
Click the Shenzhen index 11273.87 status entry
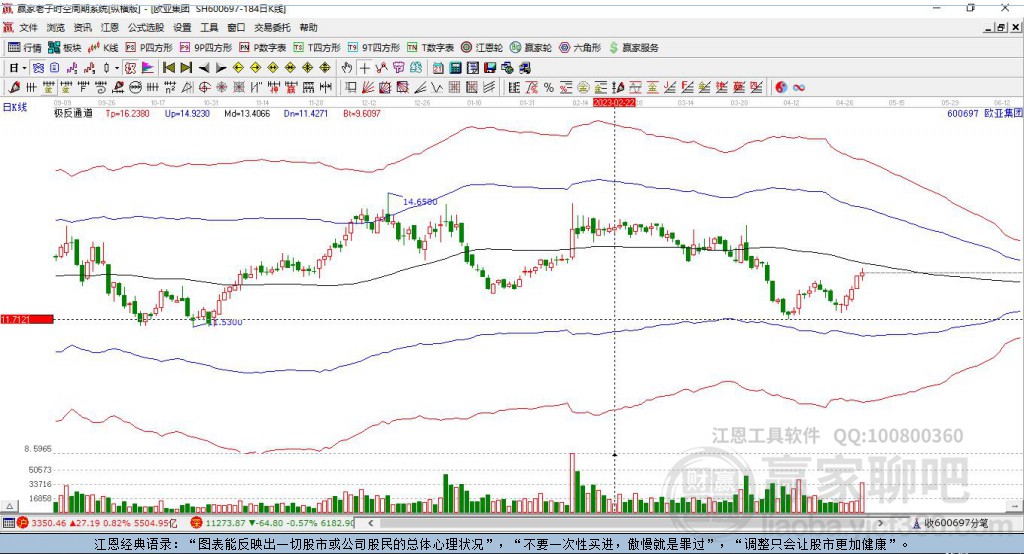click(x=271, y=523)
